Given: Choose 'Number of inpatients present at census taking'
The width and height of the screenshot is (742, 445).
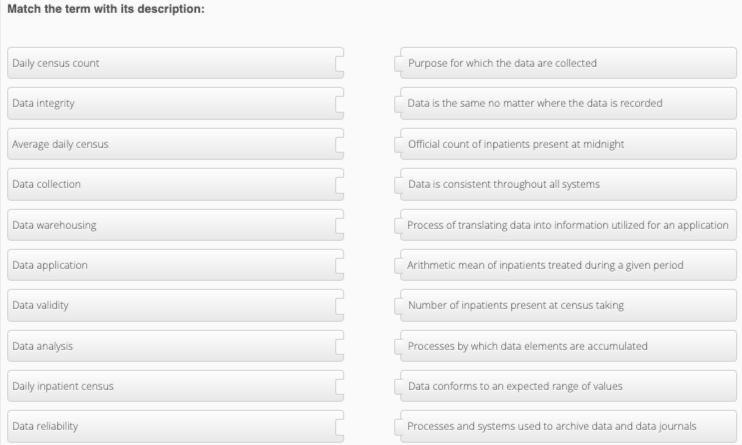Looking at the screenshot, I should [x=565, y=305].
